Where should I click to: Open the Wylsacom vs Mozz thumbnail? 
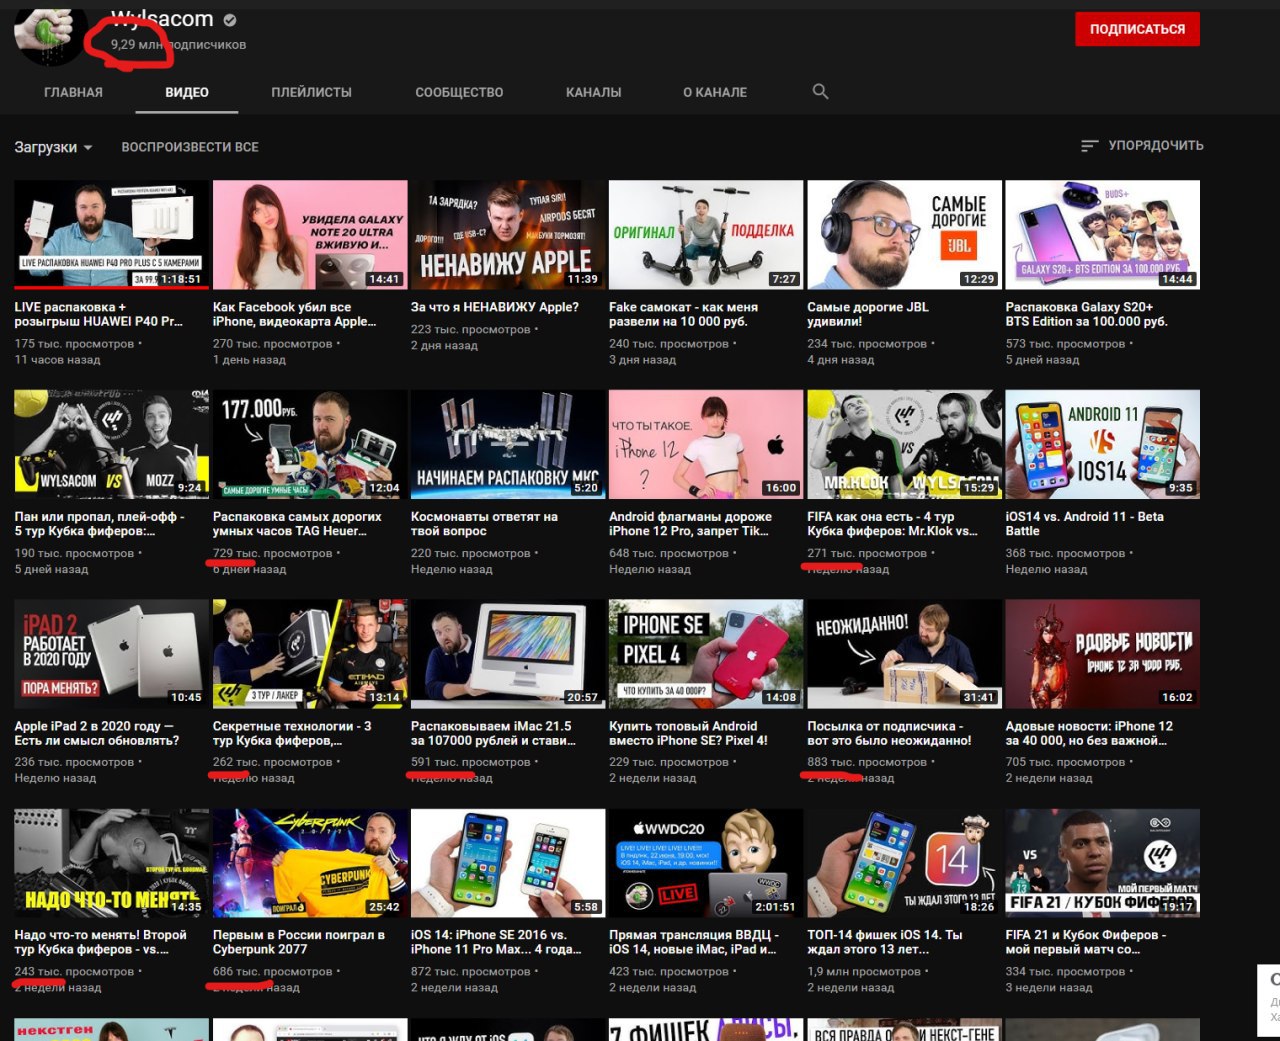pyautogui.click(x=111, y=444)
